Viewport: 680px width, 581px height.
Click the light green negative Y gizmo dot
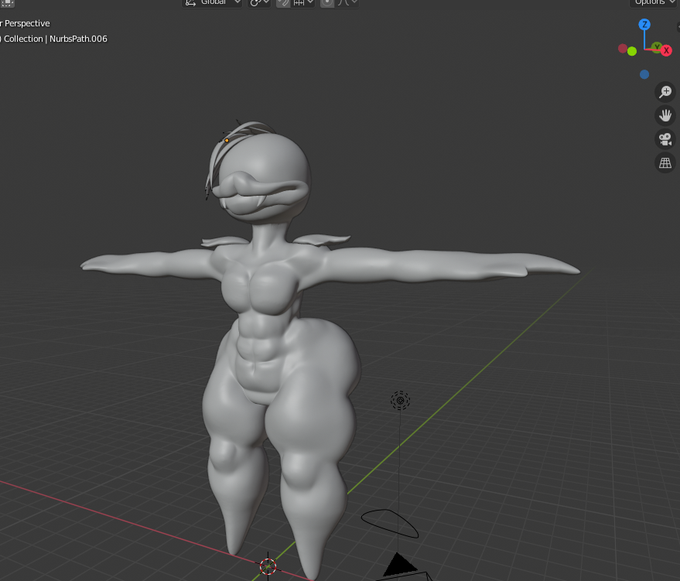point(632,52)
